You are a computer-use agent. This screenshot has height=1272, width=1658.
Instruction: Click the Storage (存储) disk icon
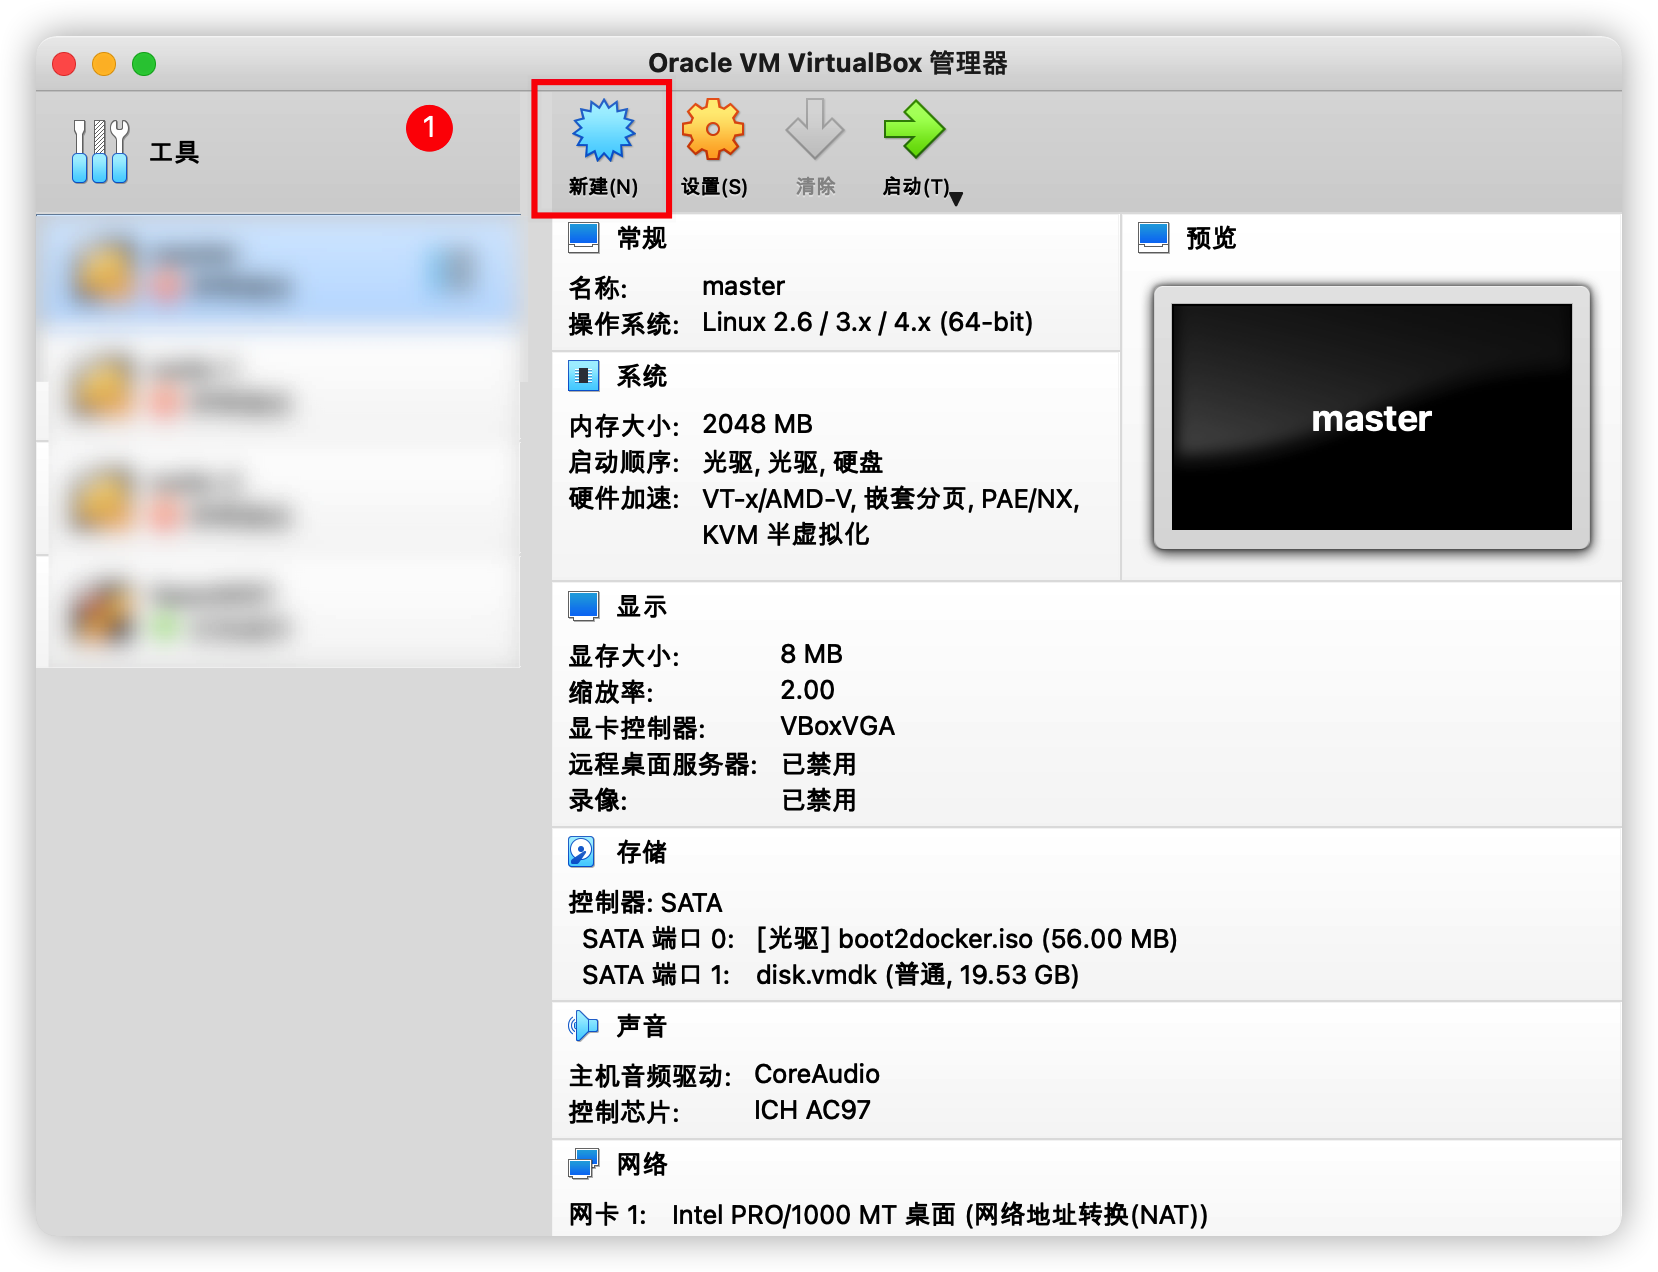(582, 852)
